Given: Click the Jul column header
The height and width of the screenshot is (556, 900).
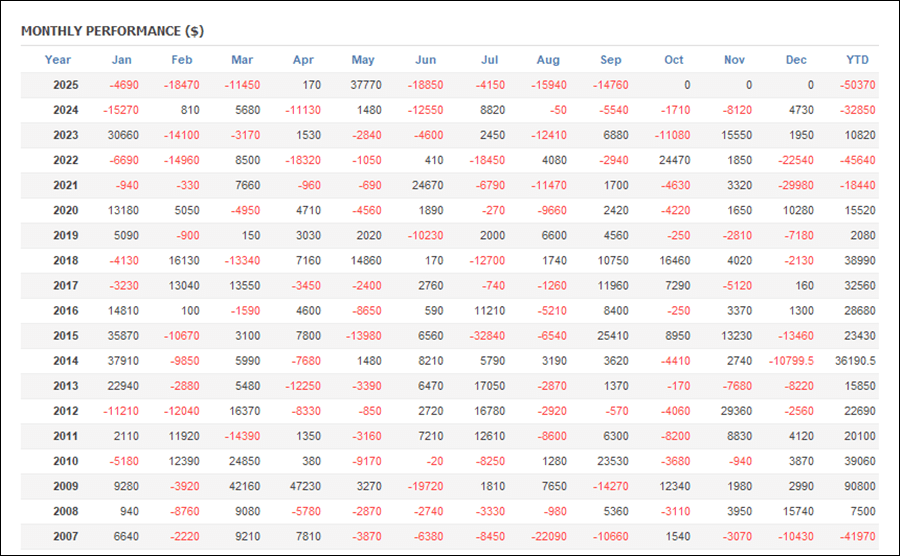Looking at the screenshot, I should pyautogui.click(x=490, y=60).
